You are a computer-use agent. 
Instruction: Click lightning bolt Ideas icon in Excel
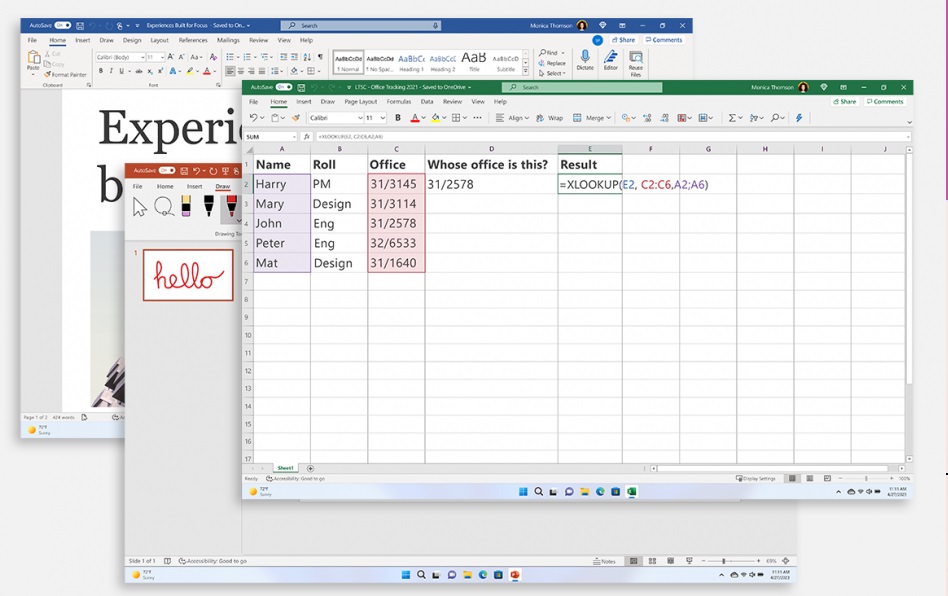pos(799,118)
